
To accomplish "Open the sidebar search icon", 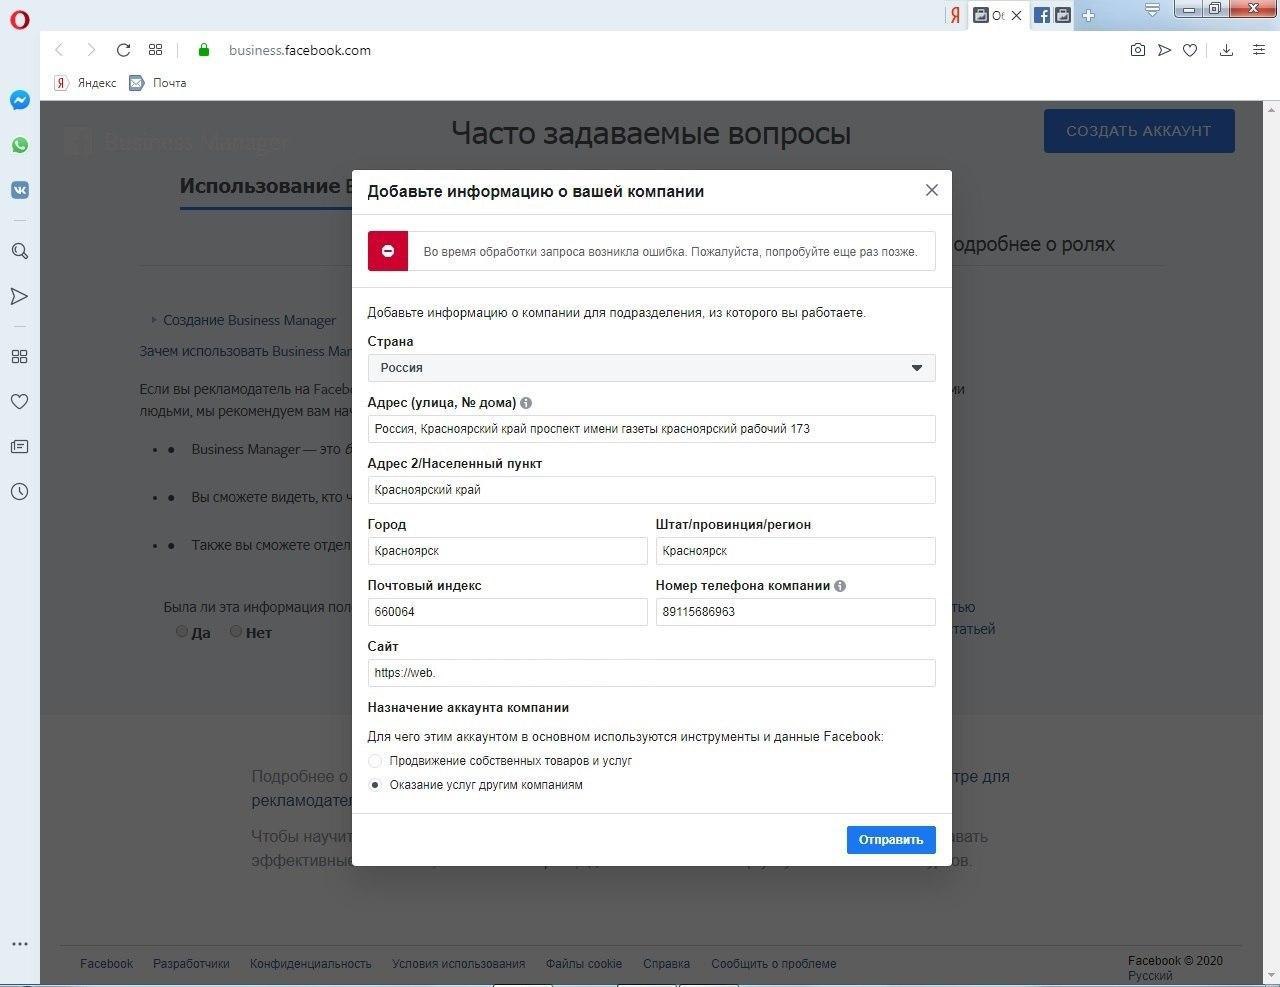I will (x=19, y=251).
